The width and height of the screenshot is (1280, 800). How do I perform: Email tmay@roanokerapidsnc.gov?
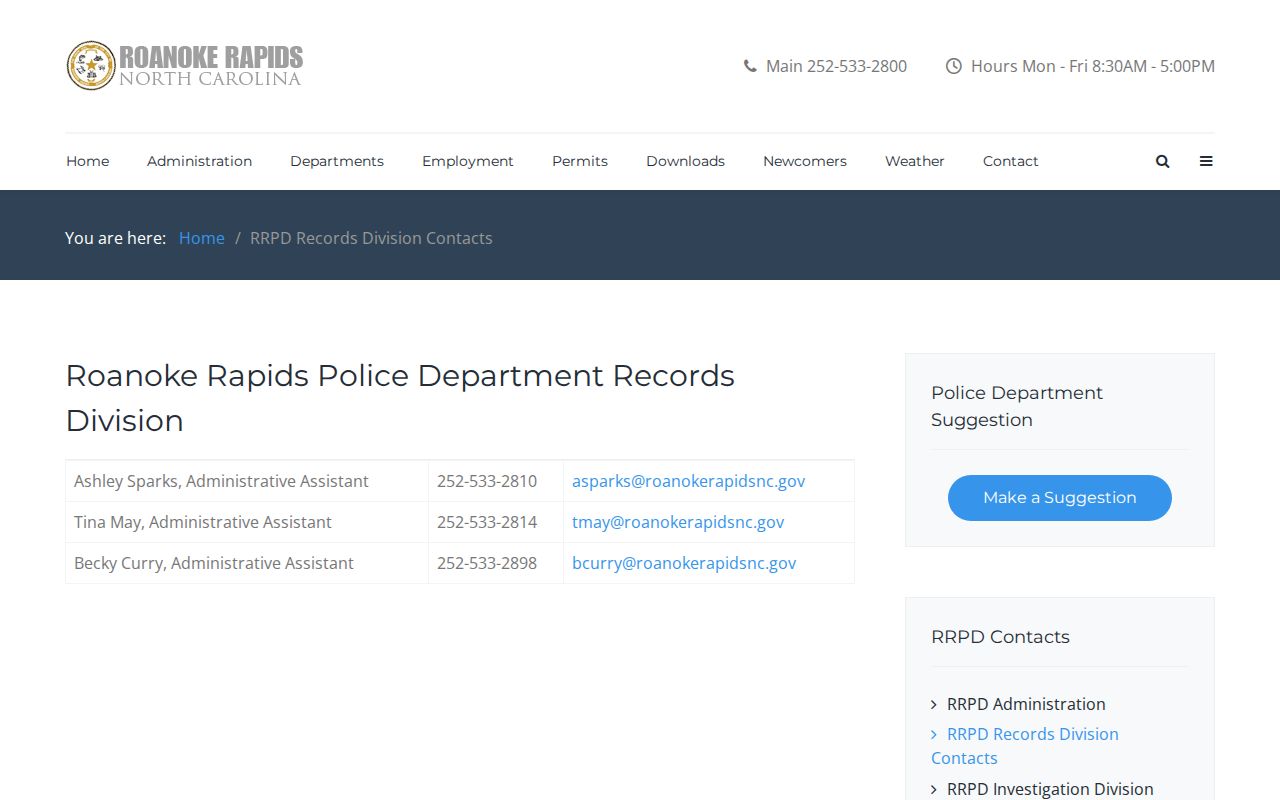678,522
